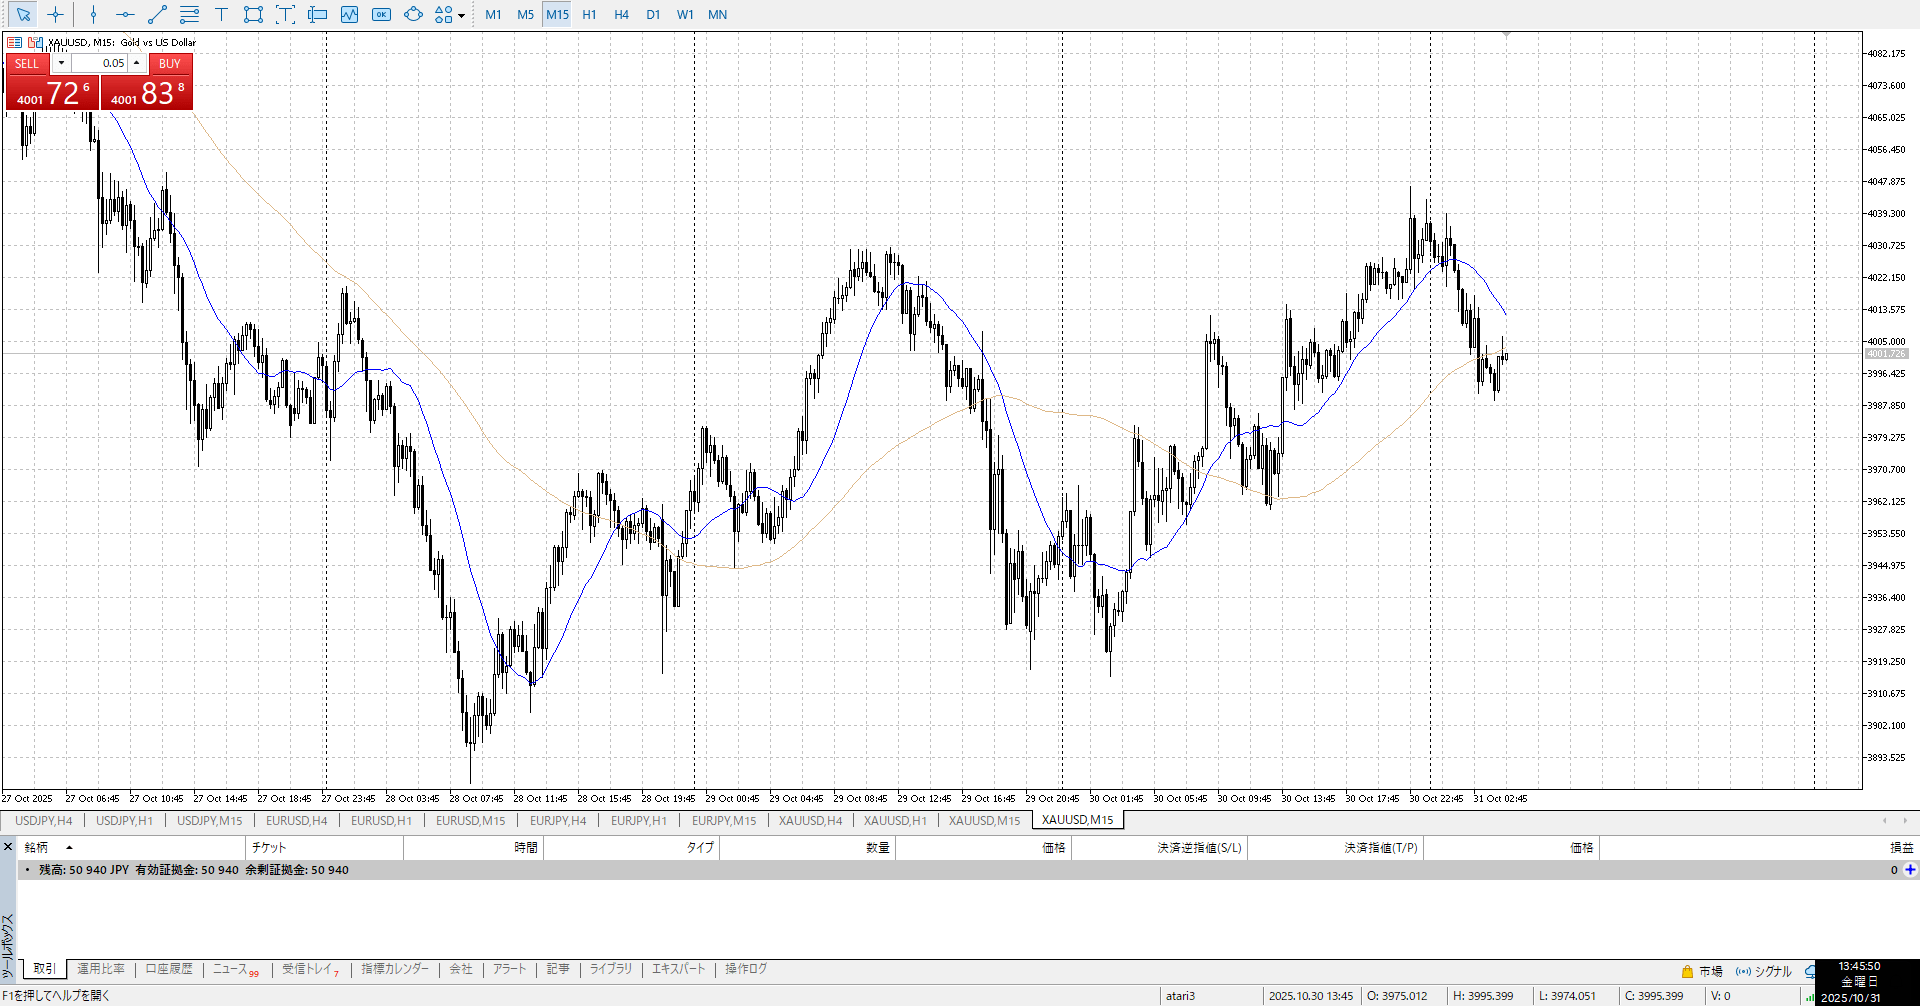
Task: Open the shapes tool dropdown arrow
Action: tap(461, 15)
